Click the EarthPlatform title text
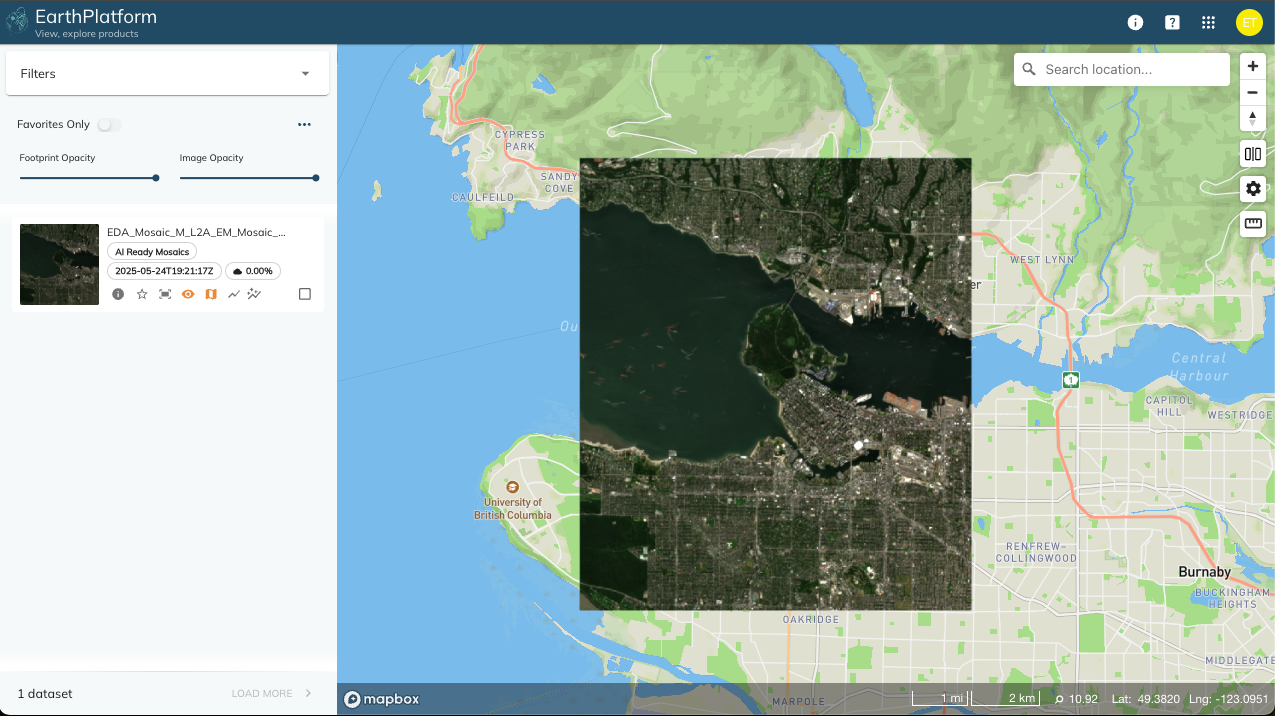1275x716 pixels. [x=96, y=17]
